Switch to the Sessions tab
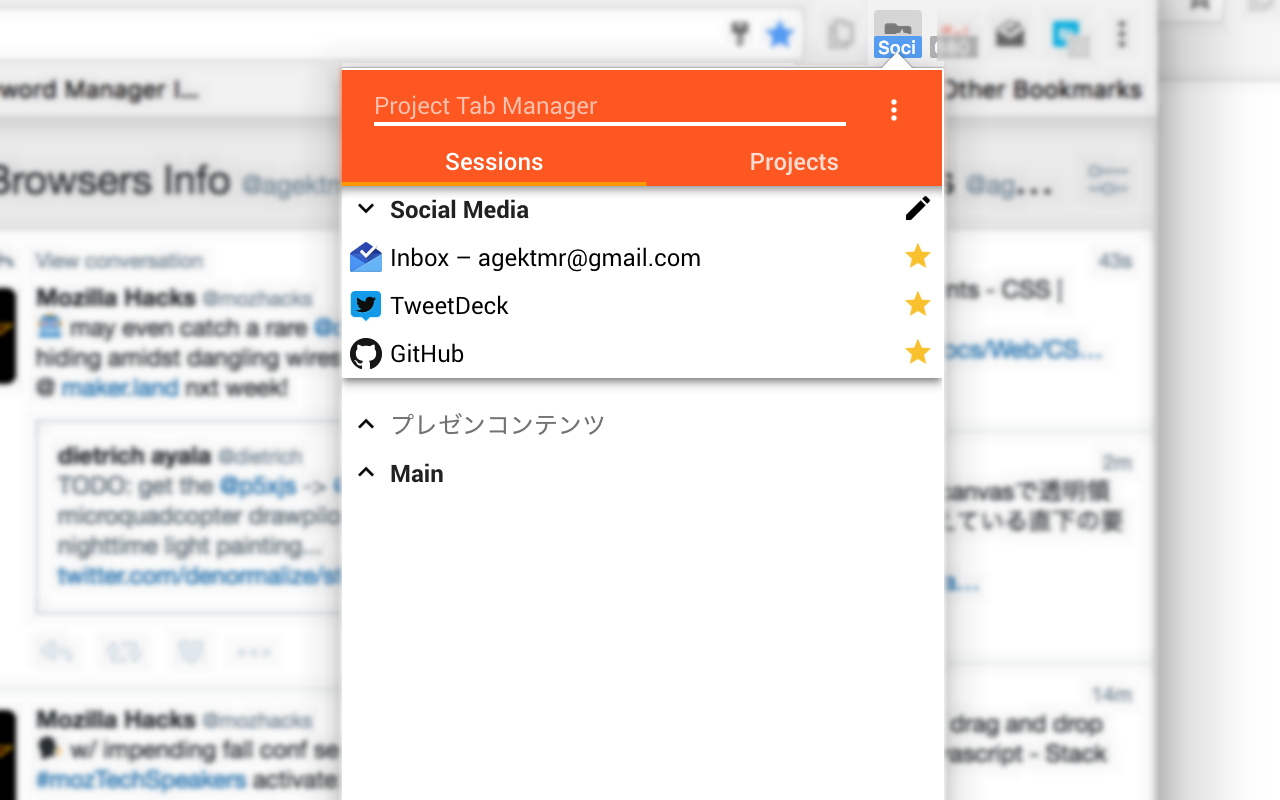 (494, 162)
